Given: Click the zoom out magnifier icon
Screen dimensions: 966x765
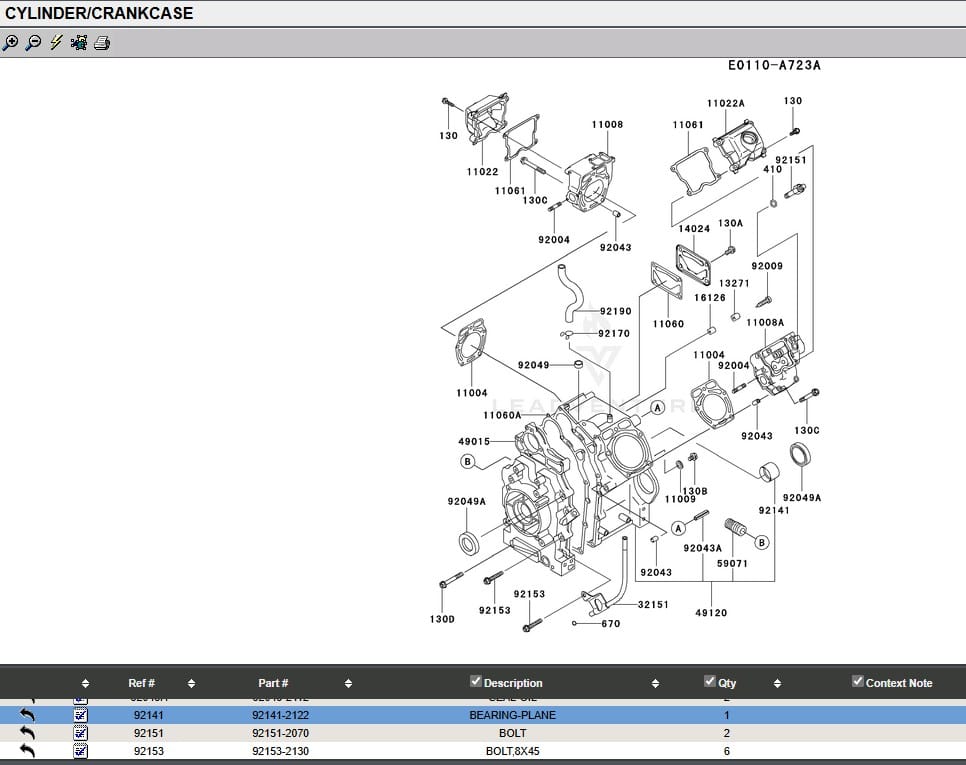Looking at the screenshot, I should (33, 43).
